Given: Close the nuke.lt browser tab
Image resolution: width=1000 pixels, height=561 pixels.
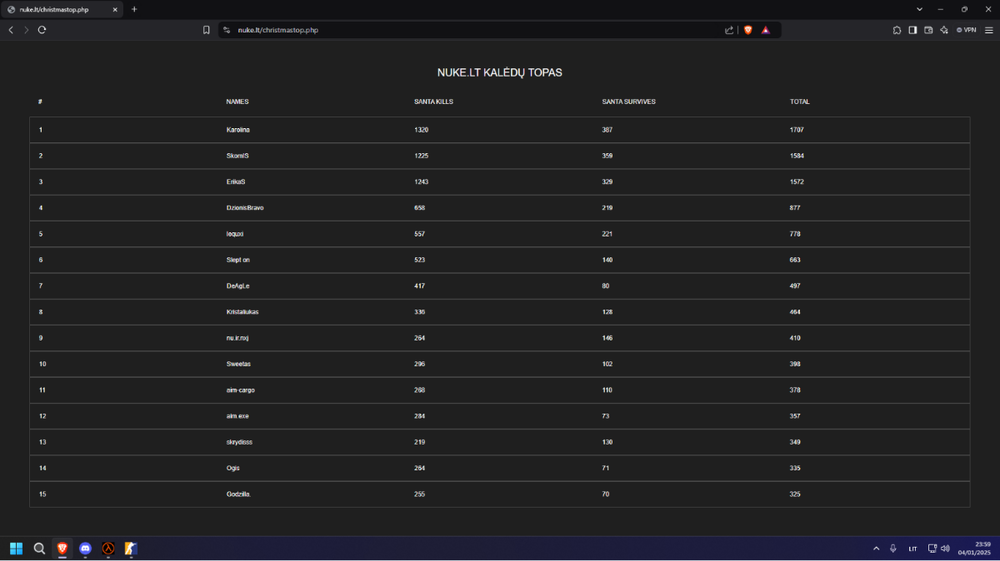Looking at the screenshot, I should 115,9.
